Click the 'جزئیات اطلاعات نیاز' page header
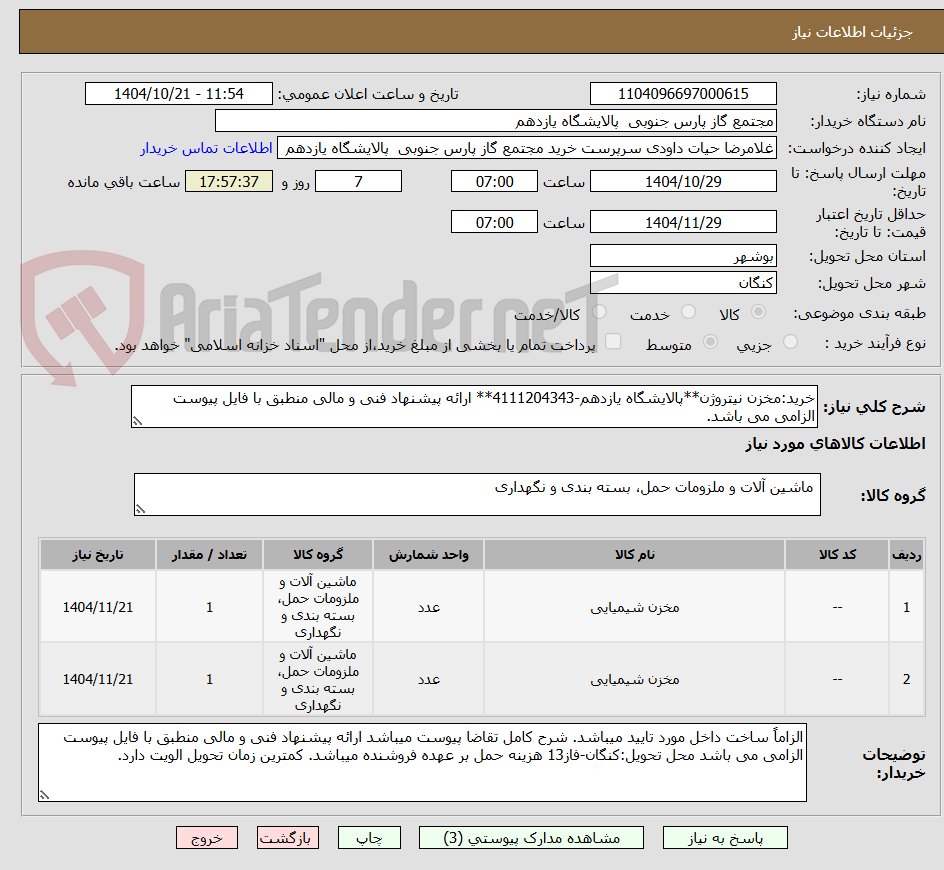944x870 pixels. (852, 32)
